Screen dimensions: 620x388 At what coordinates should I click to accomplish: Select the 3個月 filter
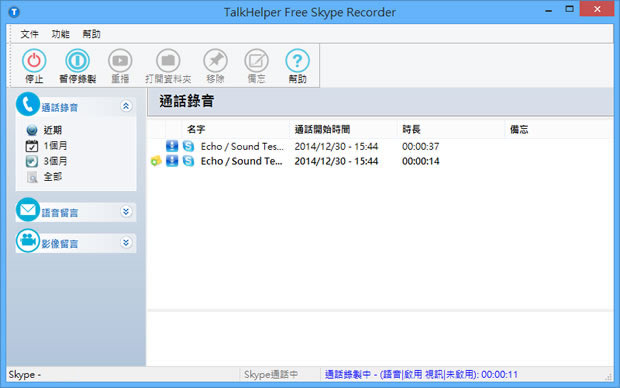[55, 161]
